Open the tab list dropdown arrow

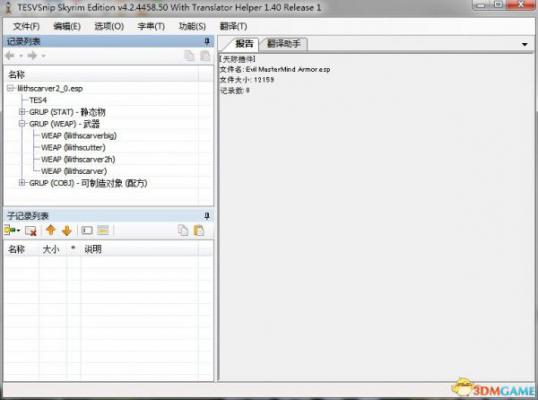tap(525, 44)
